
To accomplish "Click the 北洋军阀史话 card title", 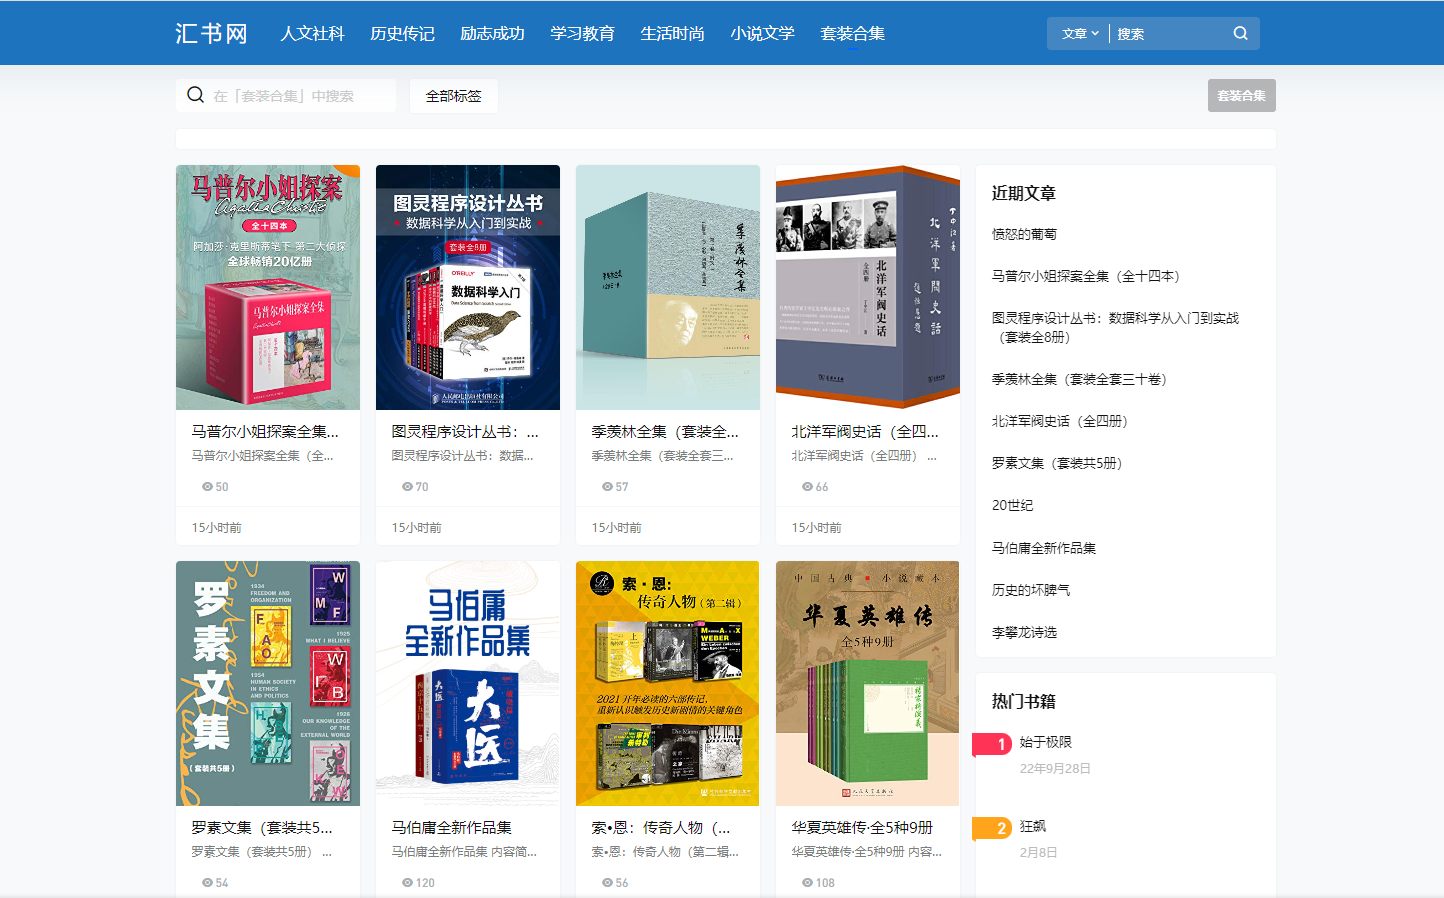I will (865, 432).
